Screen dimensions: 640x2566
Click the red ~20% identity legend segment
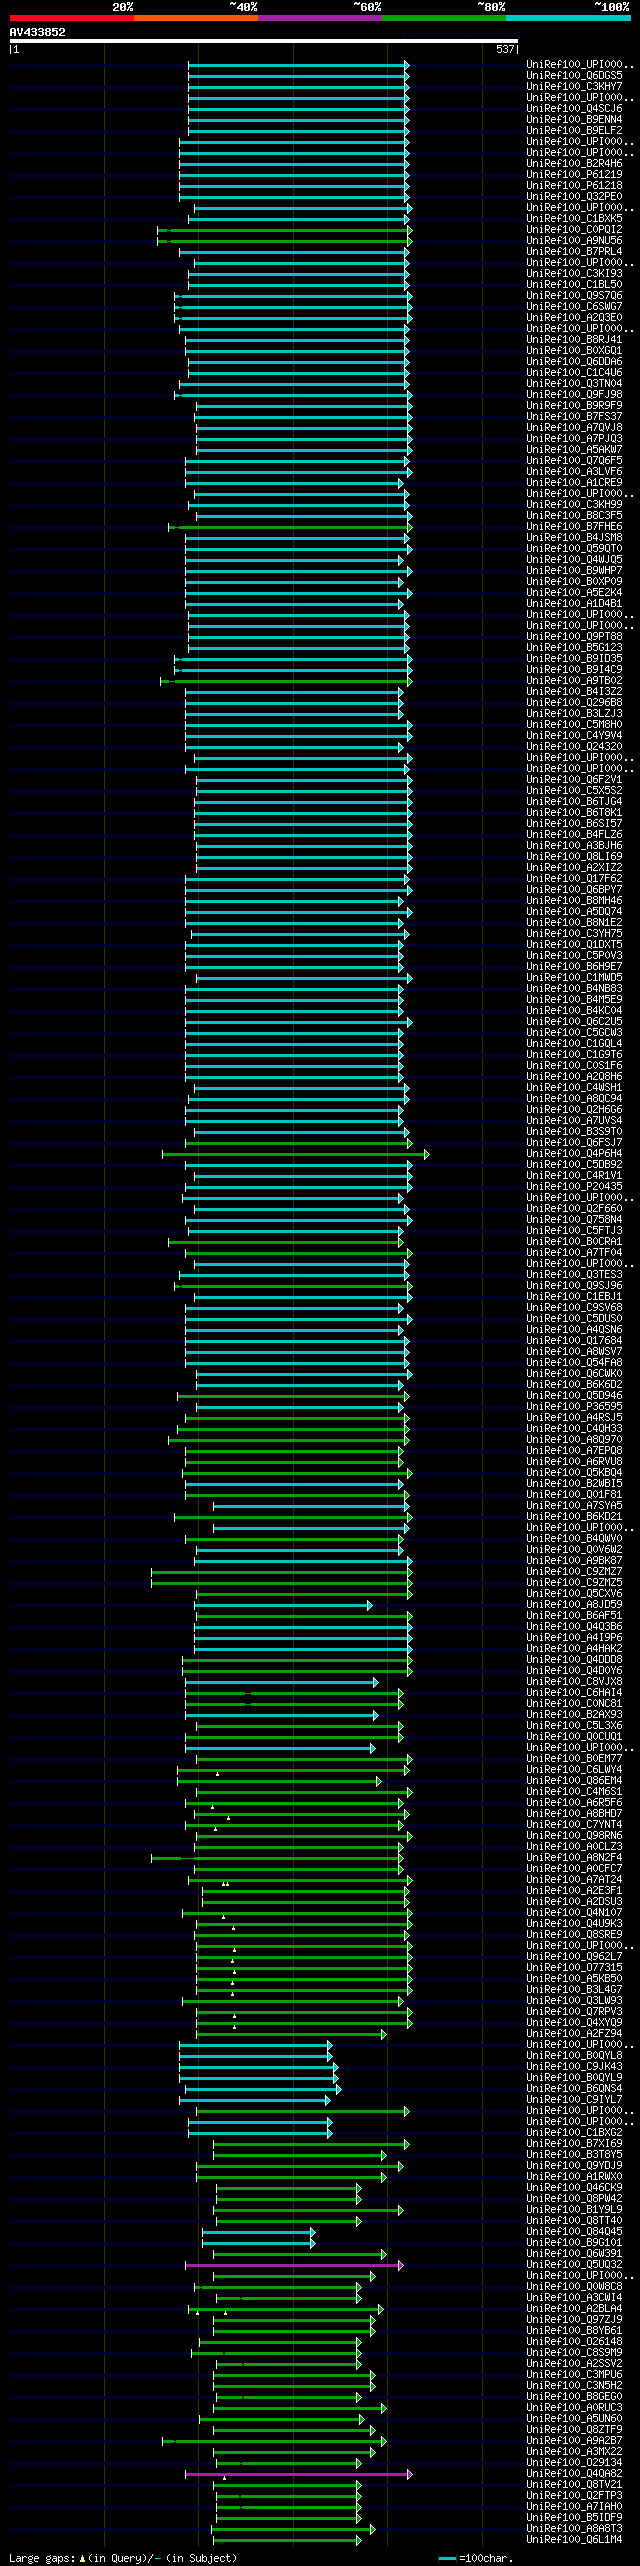[x=72, y=18]
